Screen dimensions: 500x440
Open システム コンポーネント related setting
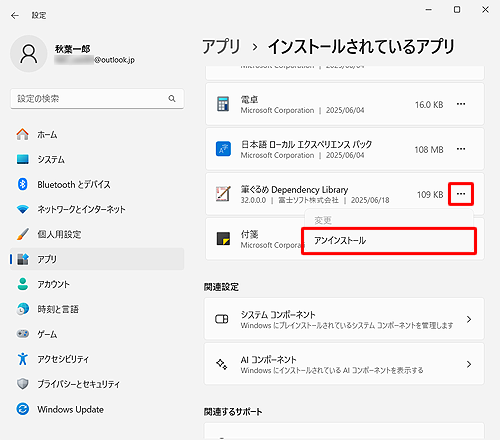[x=344, y=319]
